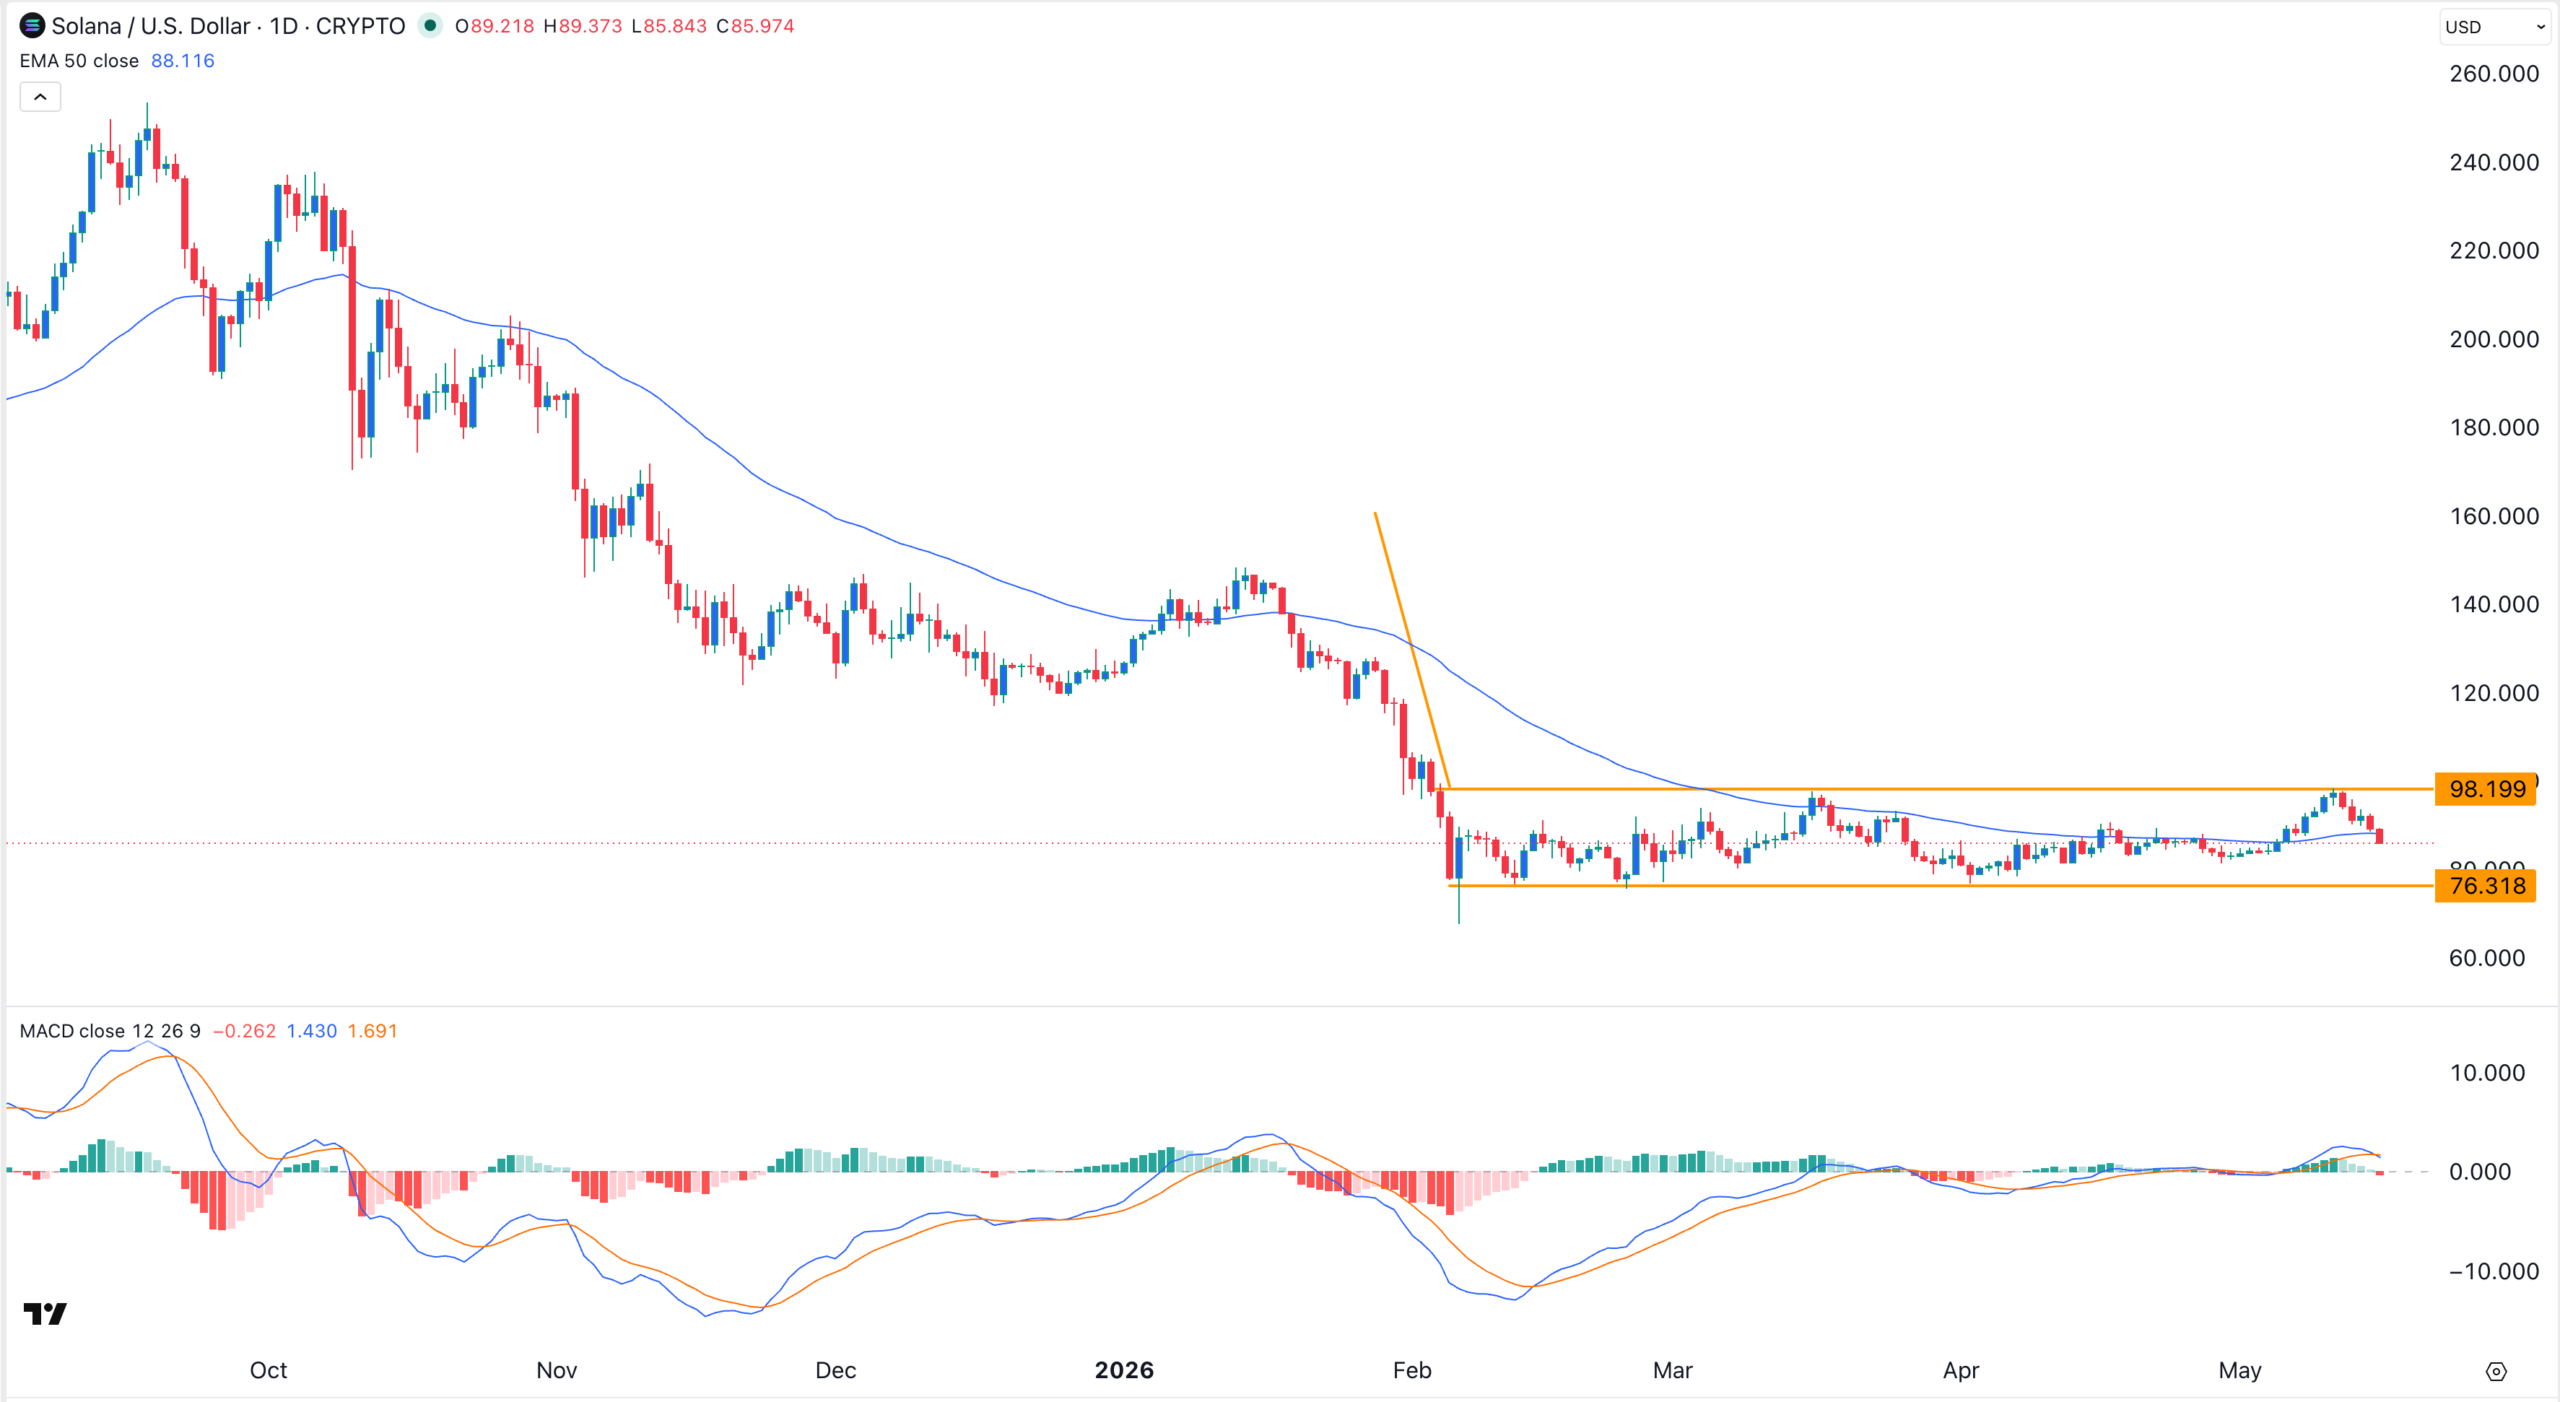This screenshot has height=1402, width=2560.
Task: Click the 240.000 price axis label
Action: [2494, 162]
